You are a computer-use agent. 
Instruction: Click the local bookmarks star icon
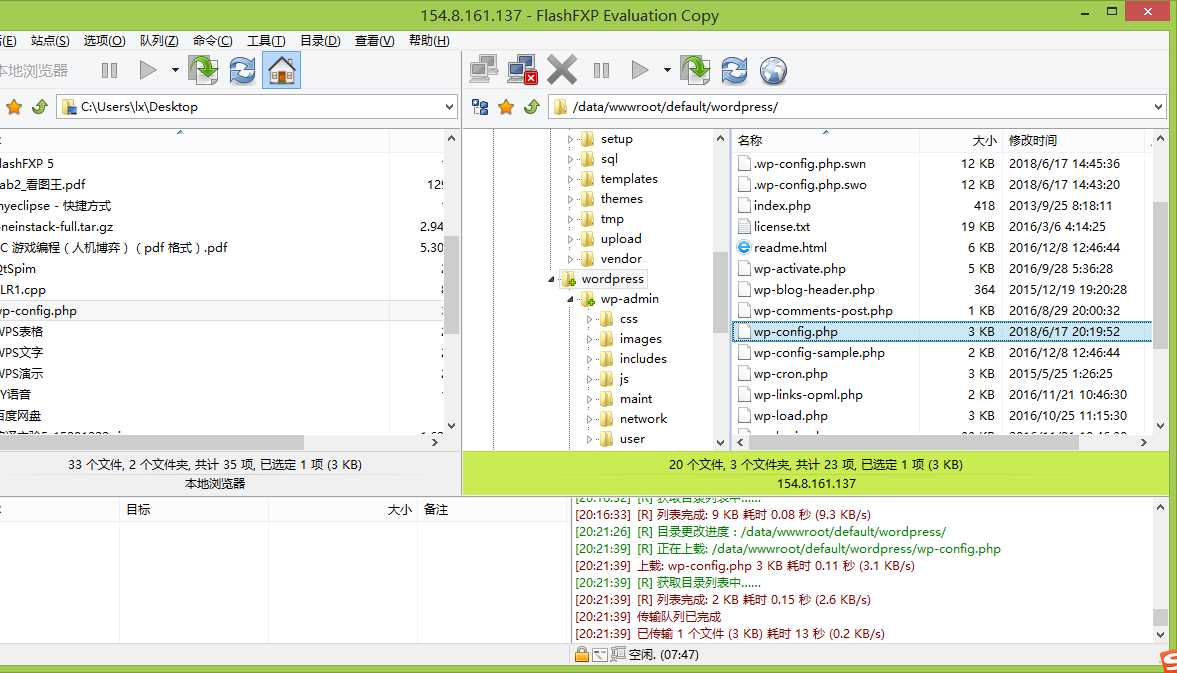[x=14, y=107]
